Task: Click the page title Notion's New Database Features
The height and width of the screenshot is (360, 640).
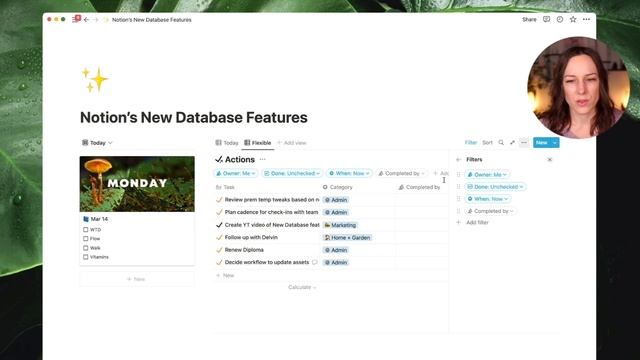Action: 193,118
